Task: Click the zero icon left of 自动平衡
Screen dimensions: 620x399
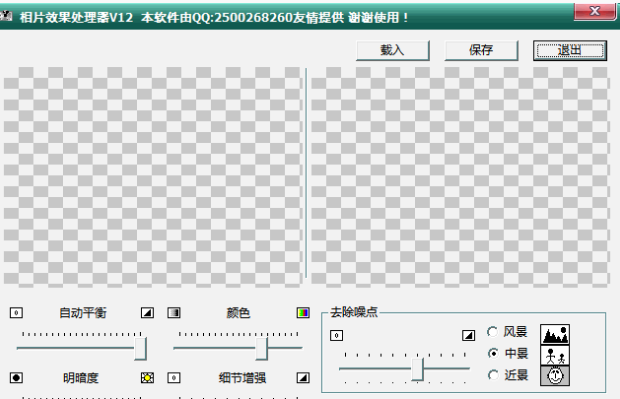Action: 16,313
